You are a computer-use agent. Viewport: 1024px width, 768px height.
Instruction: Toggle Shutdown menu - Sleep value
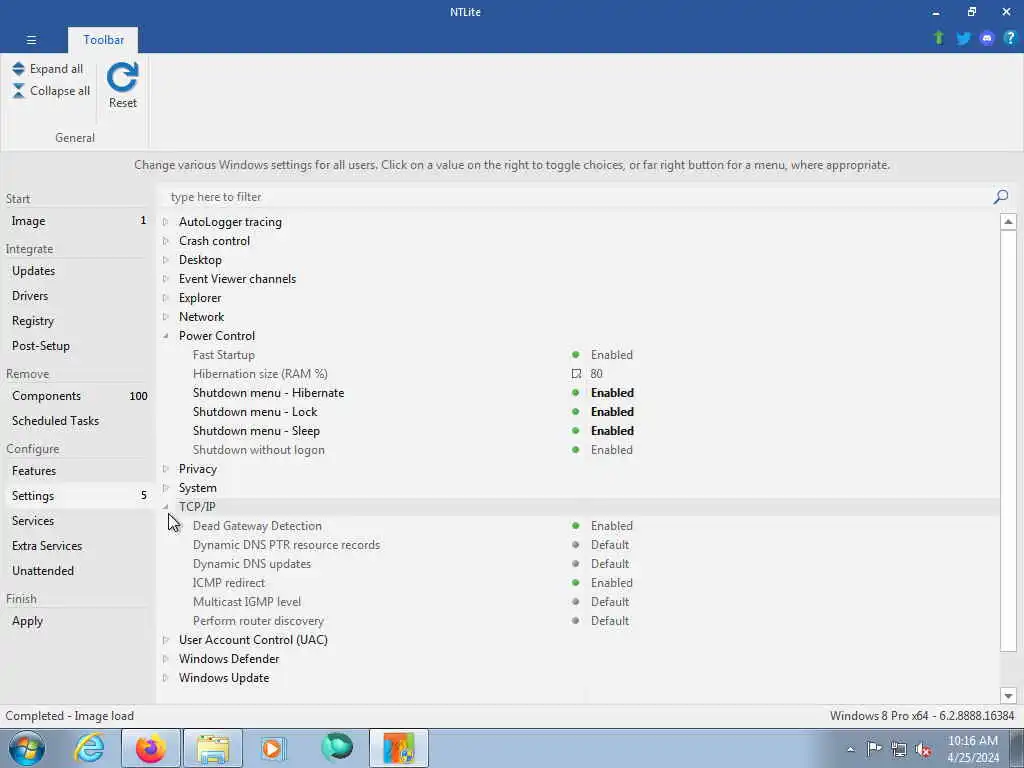tap(612, 430)
